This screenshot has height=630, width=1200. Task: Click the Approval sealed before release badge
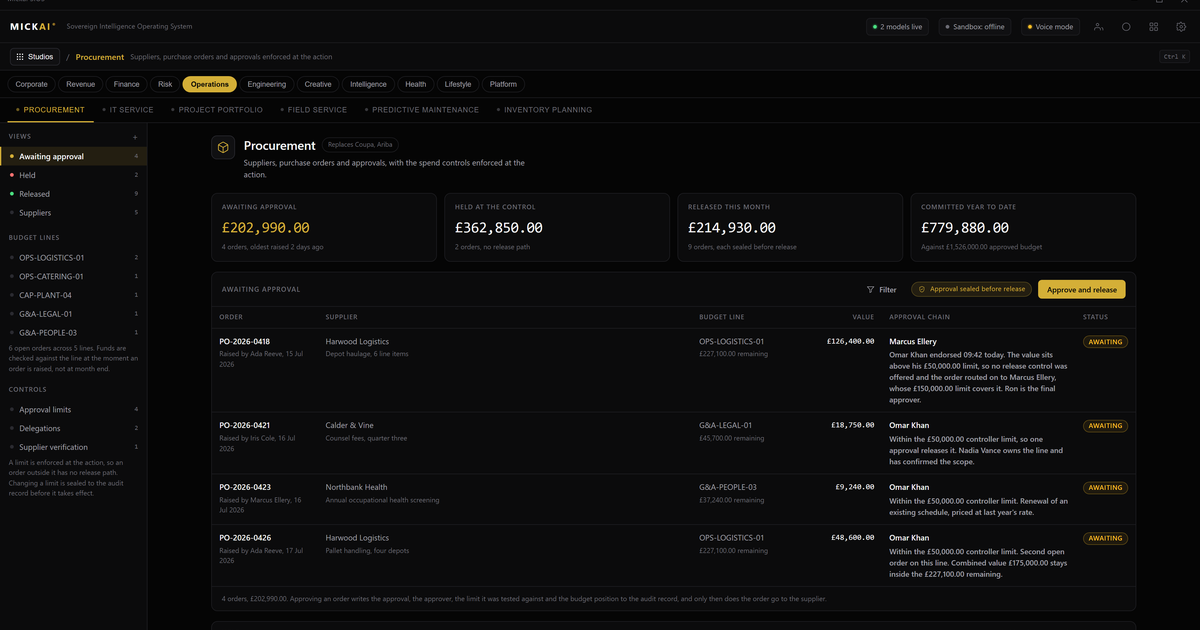(x=971, y=289)
